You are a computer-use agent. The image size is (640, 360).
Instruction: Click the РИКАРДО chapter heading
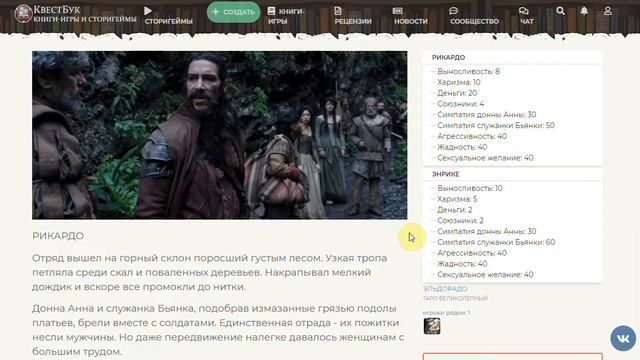coord(58,236)
